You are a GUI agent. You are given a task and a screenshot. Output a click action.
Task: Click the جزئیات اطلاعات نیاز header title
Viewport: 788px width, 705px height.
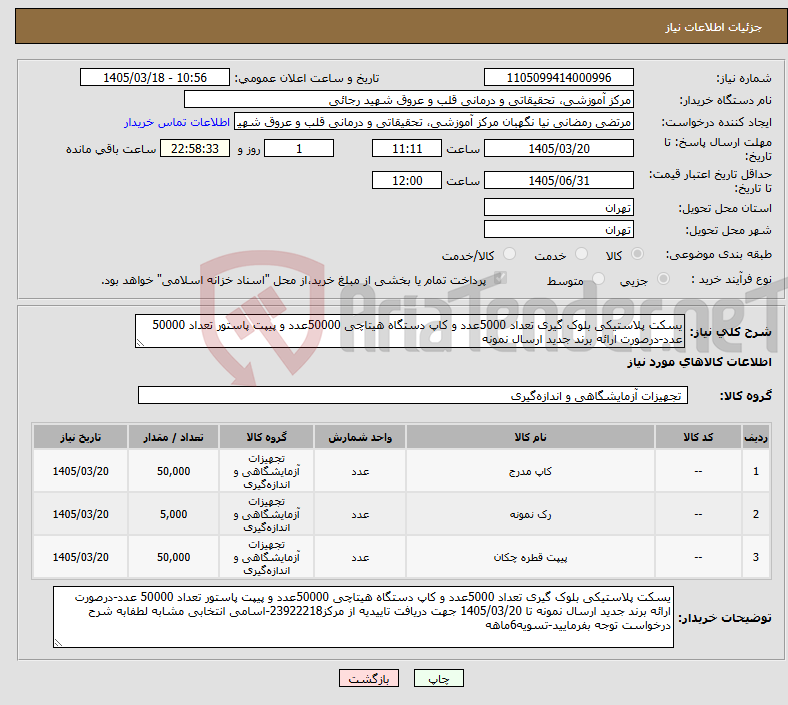(714, 27)
